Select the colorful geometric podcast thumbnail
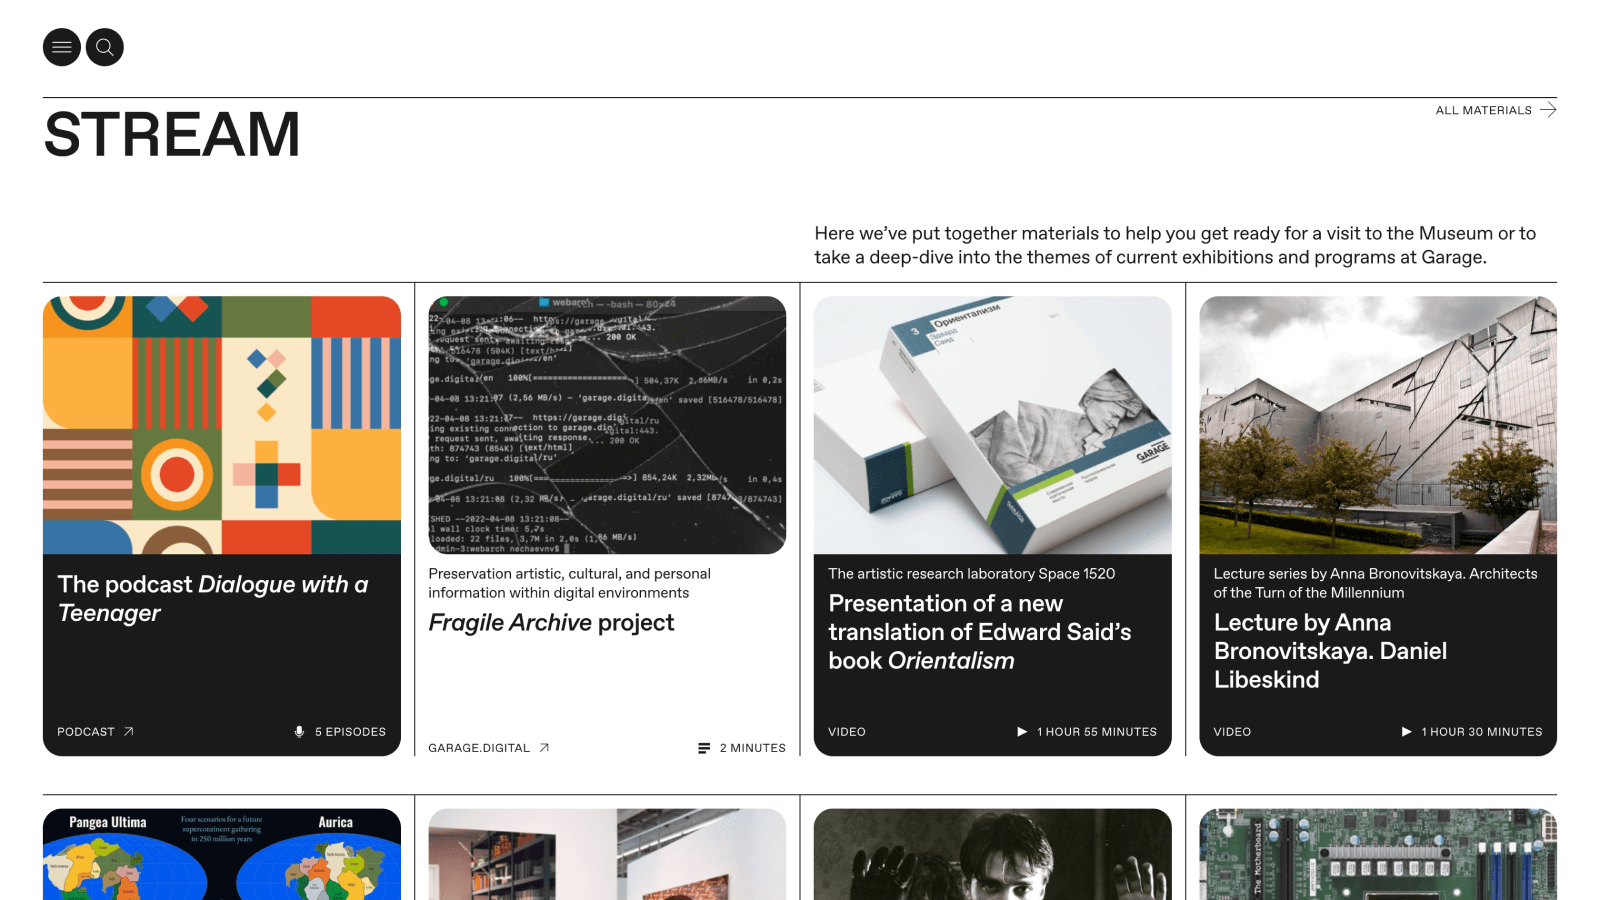The height and width of the screenshot is (900, 1600). [x=222, y=425]
